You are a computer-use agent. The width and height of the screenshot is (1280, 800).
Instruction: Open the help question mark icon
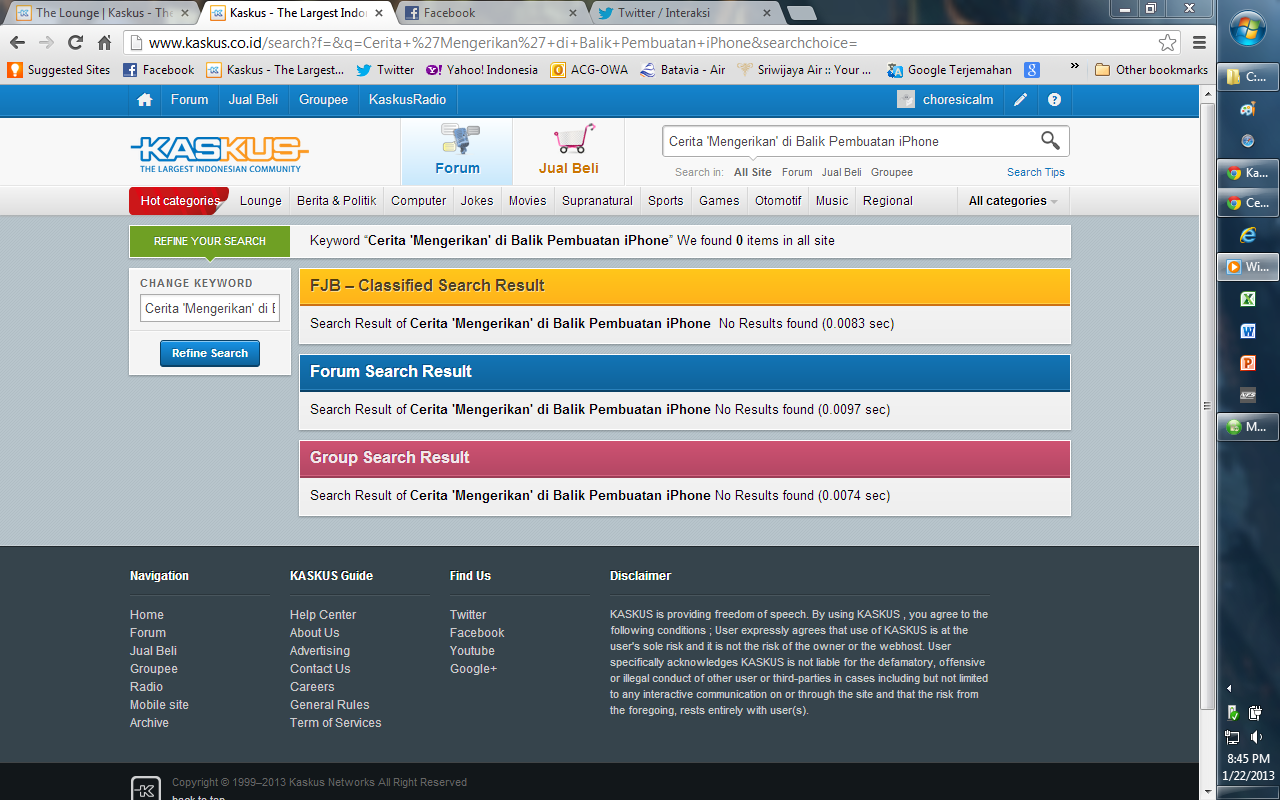1054,99
